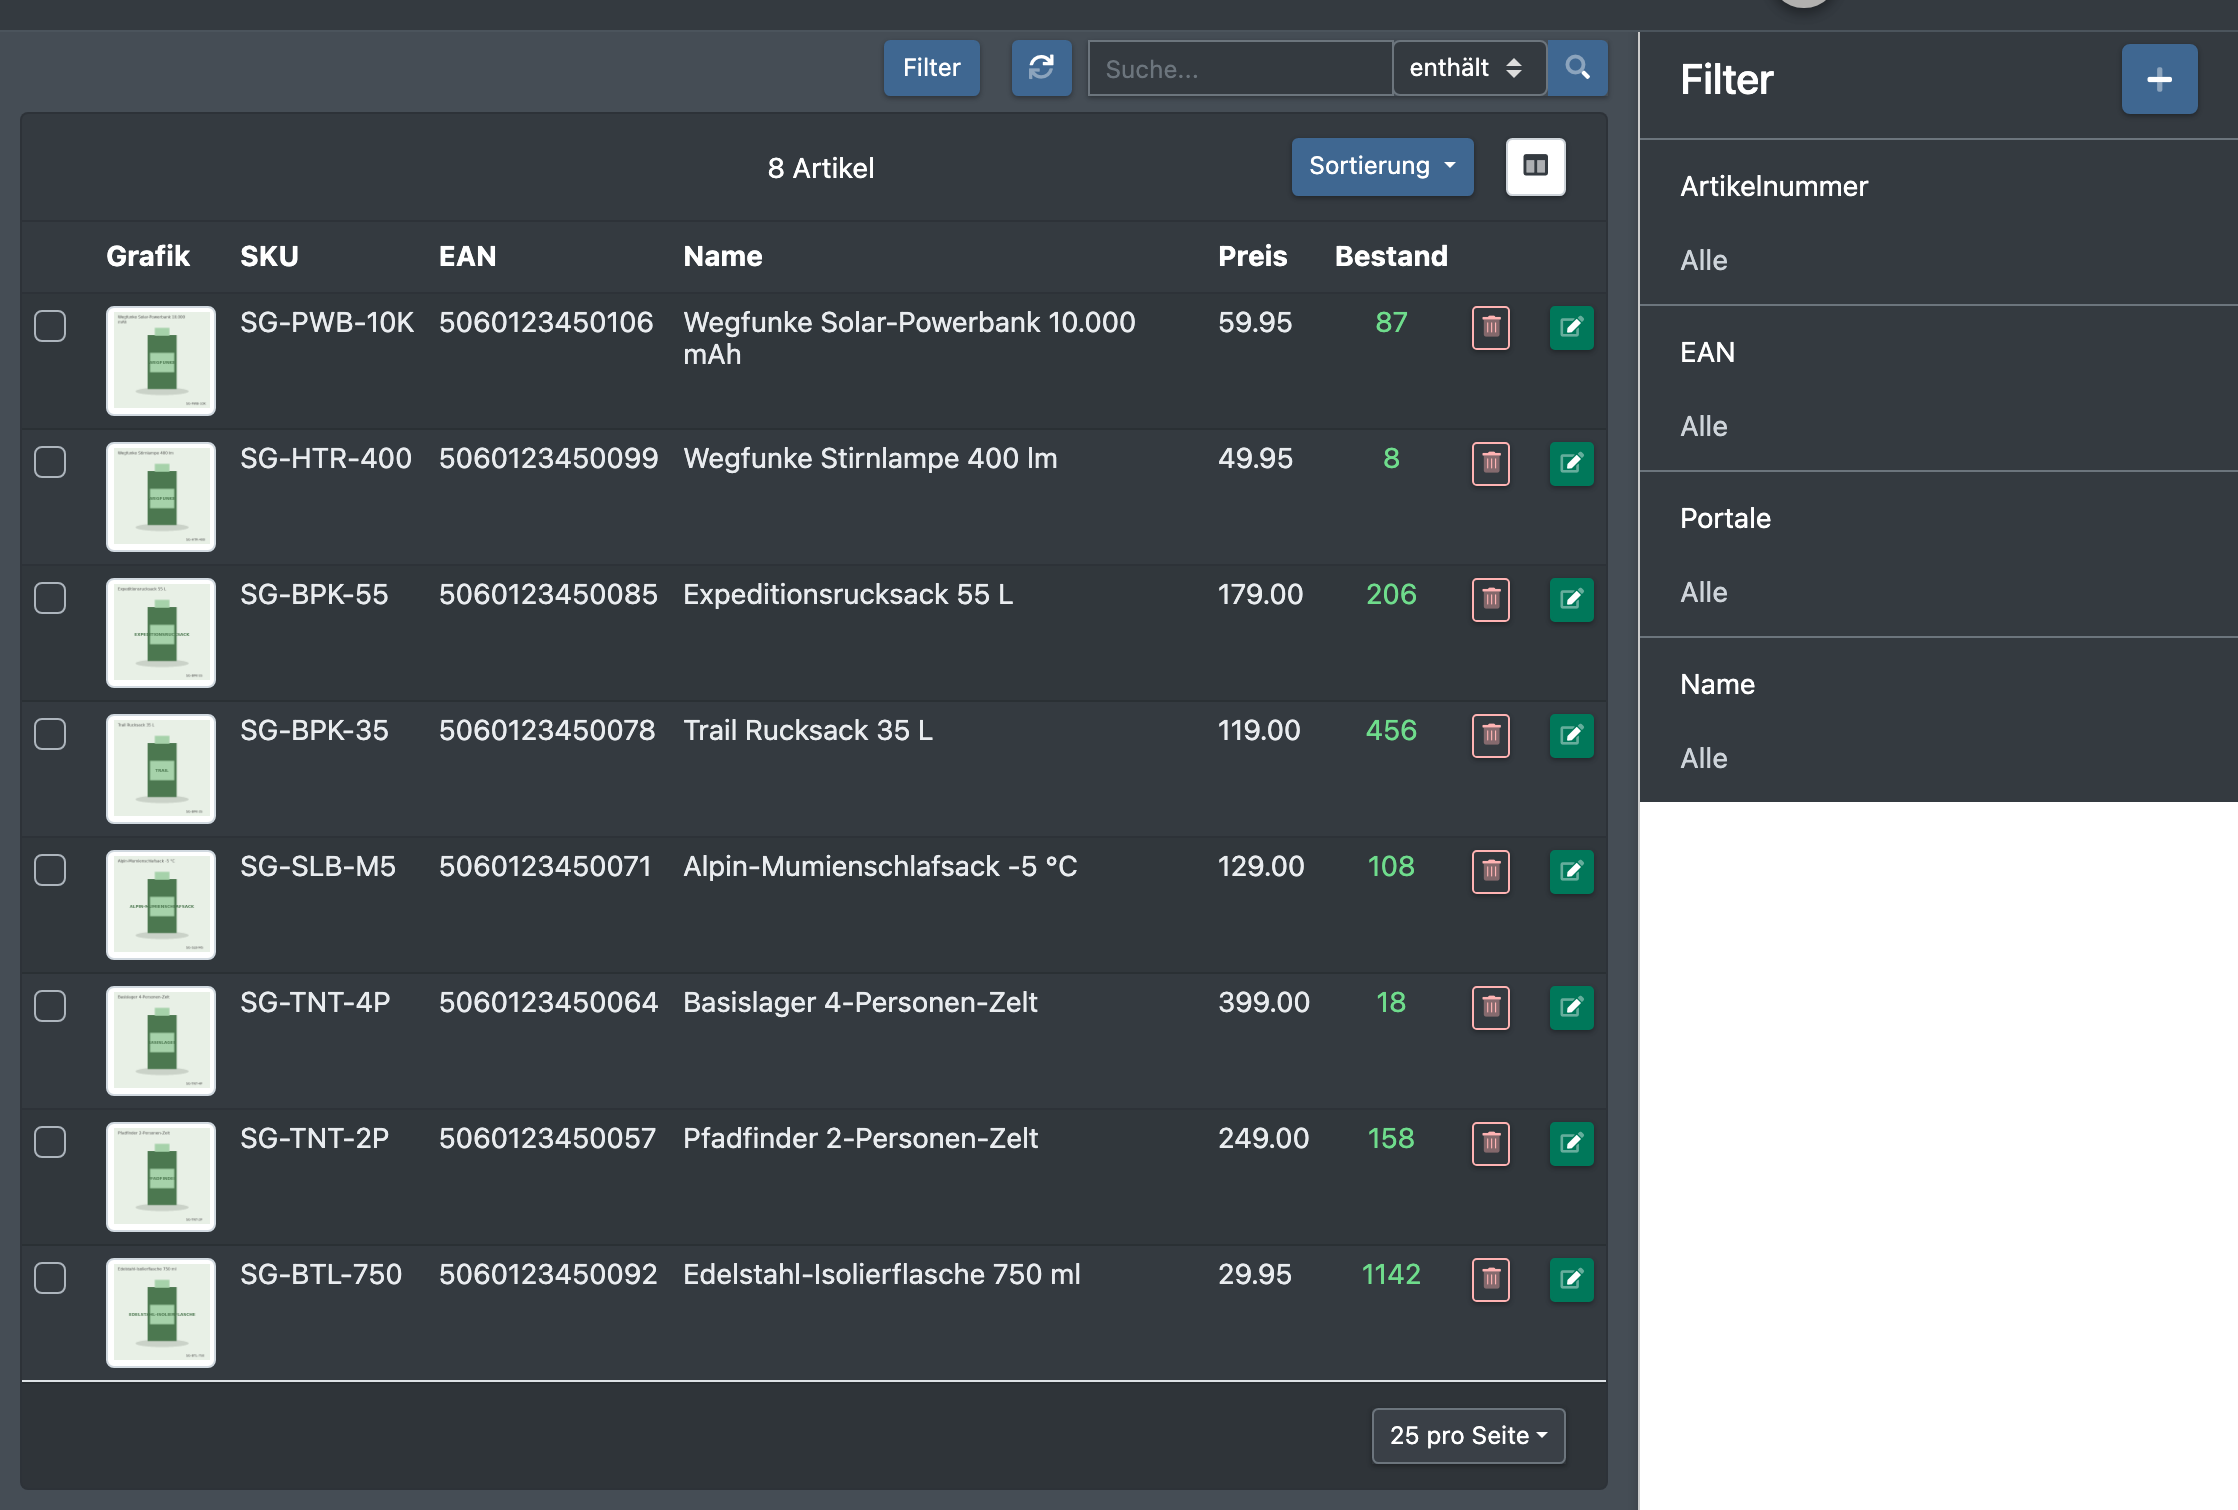Open the SG-TNT-2P product thumbnail
Viewport: 2238px width, 1510px height.
pos(161,1176)
